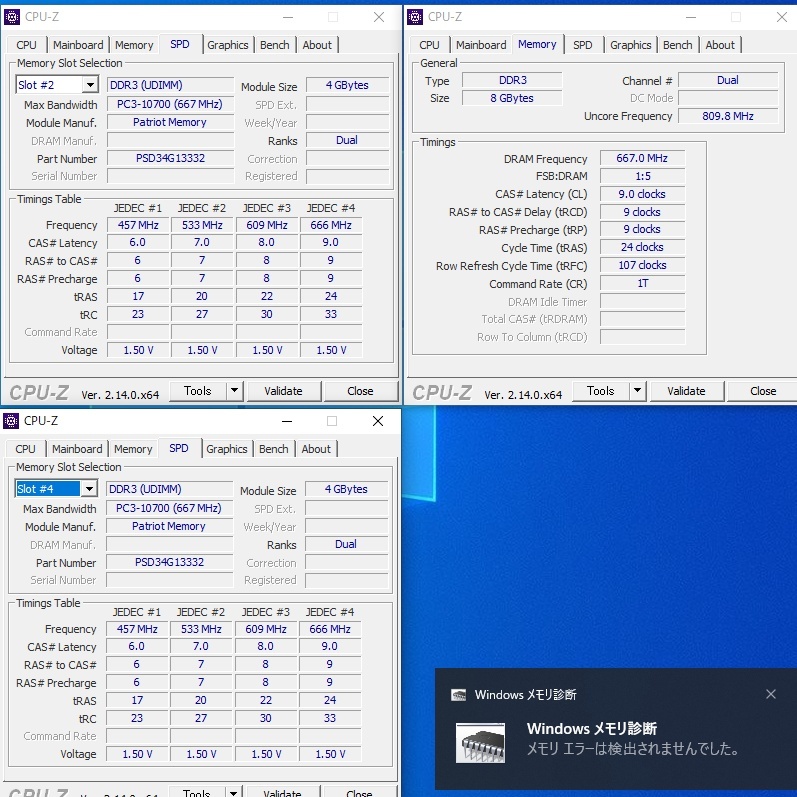The image size is (797, 797).
Task: Select SPD tab in top-left window
Action: (x=180, y=44)
